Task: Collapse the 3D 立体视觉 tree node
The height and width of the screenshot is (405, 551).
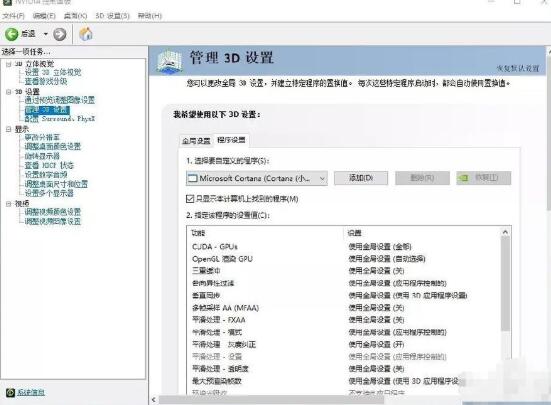Action: coord(8,64)
